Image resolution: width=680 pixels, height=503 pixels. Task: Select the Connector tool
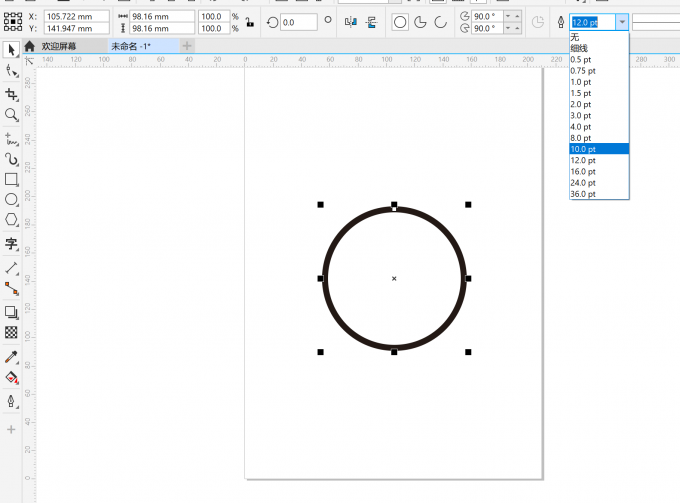(11, 289)
